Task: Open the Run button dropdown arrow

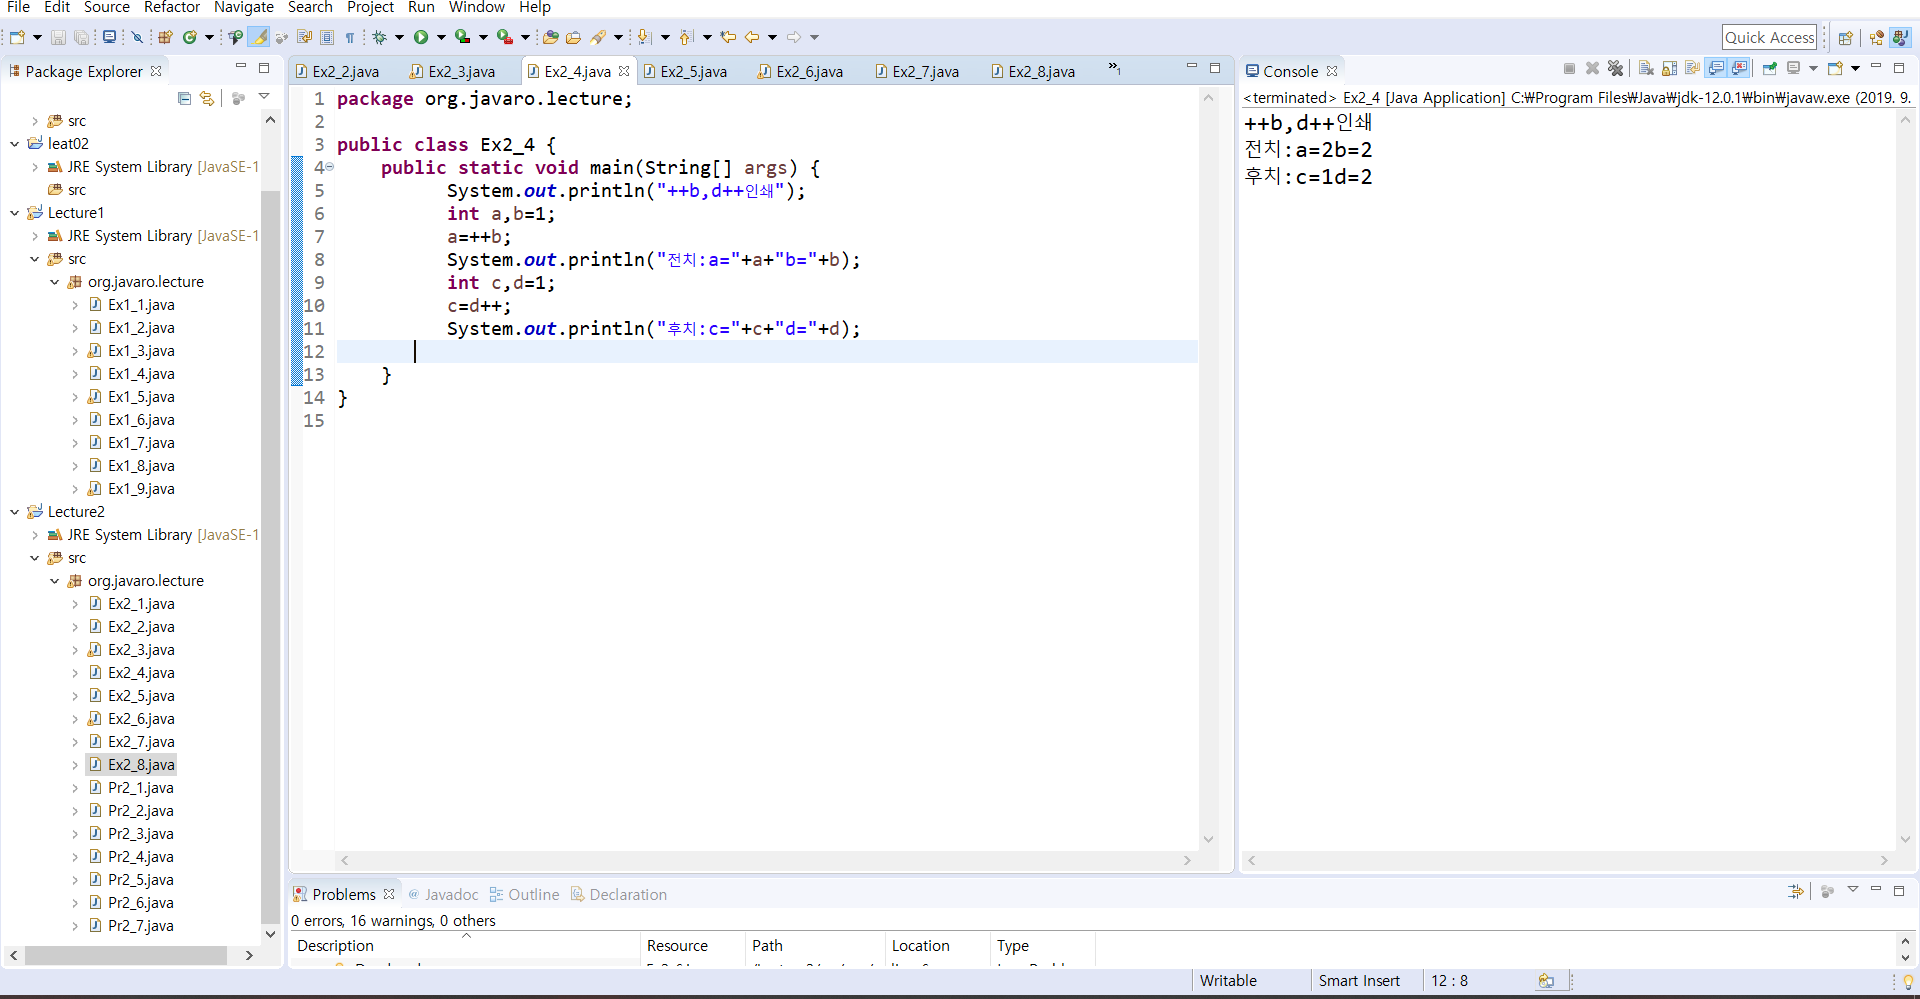Action: (x=441, y=38)
